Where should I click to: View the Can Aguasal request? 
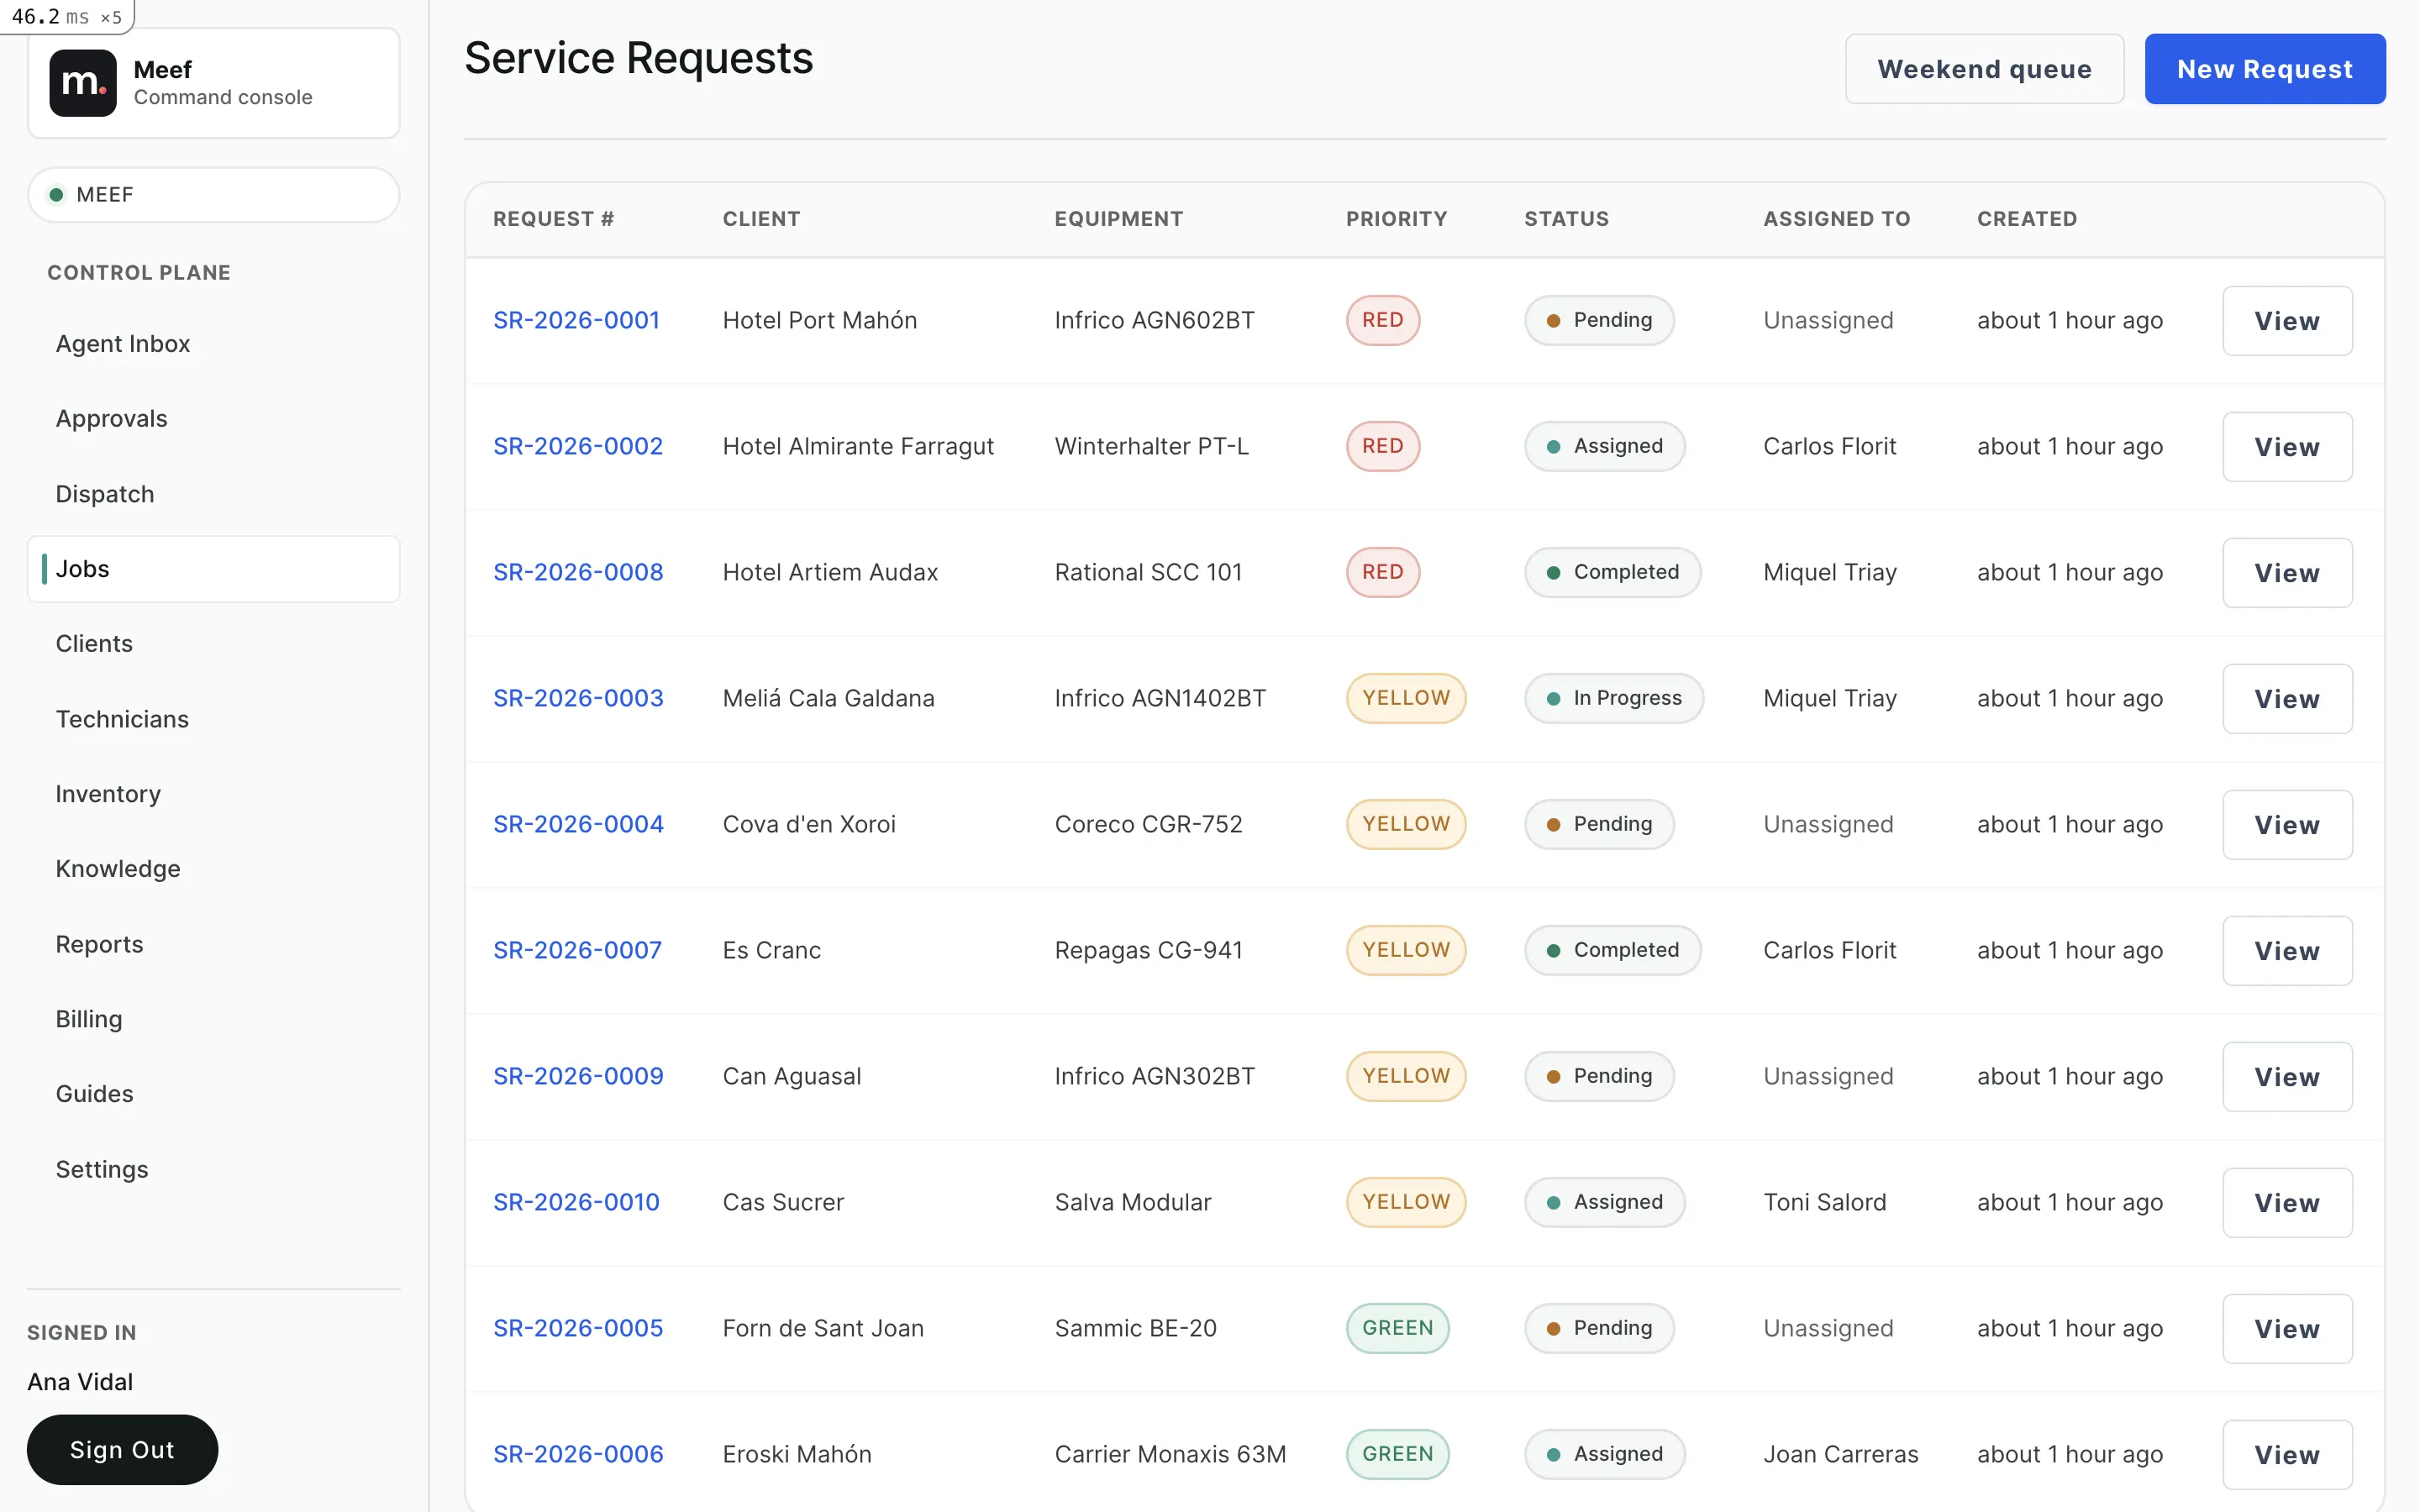(x=2287, y=1077)
